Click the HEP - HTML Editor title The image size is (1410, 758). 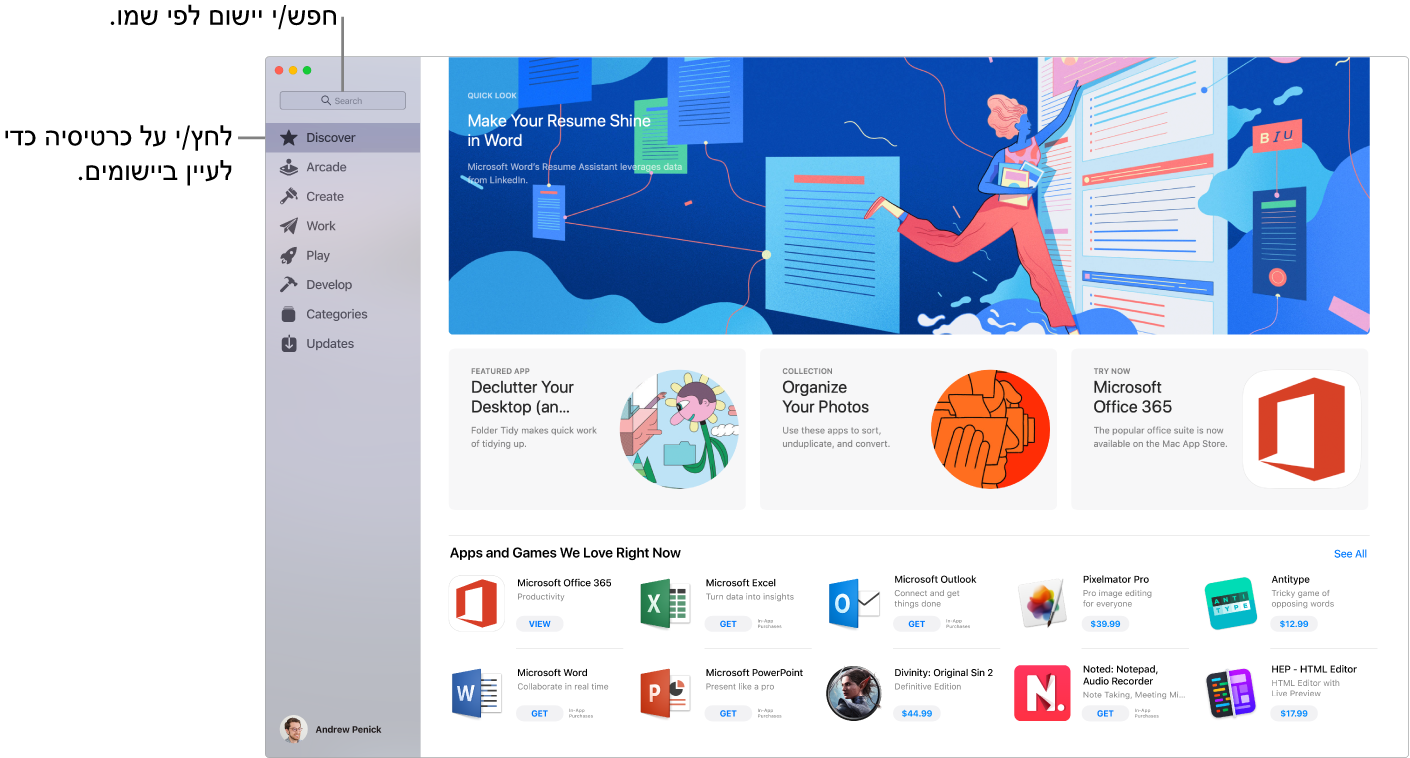1314,669
